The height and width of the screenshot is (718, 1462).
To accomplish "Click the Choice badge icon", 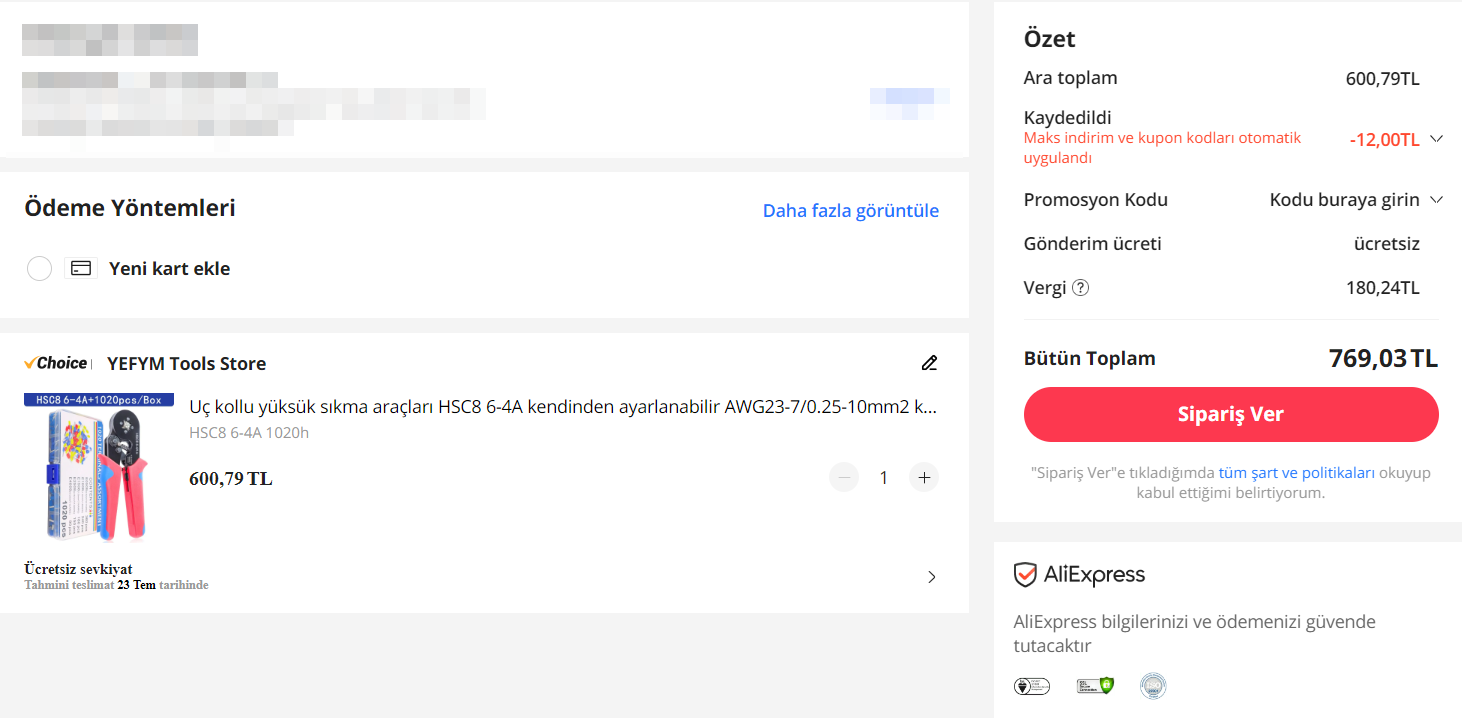I will 57,363.
